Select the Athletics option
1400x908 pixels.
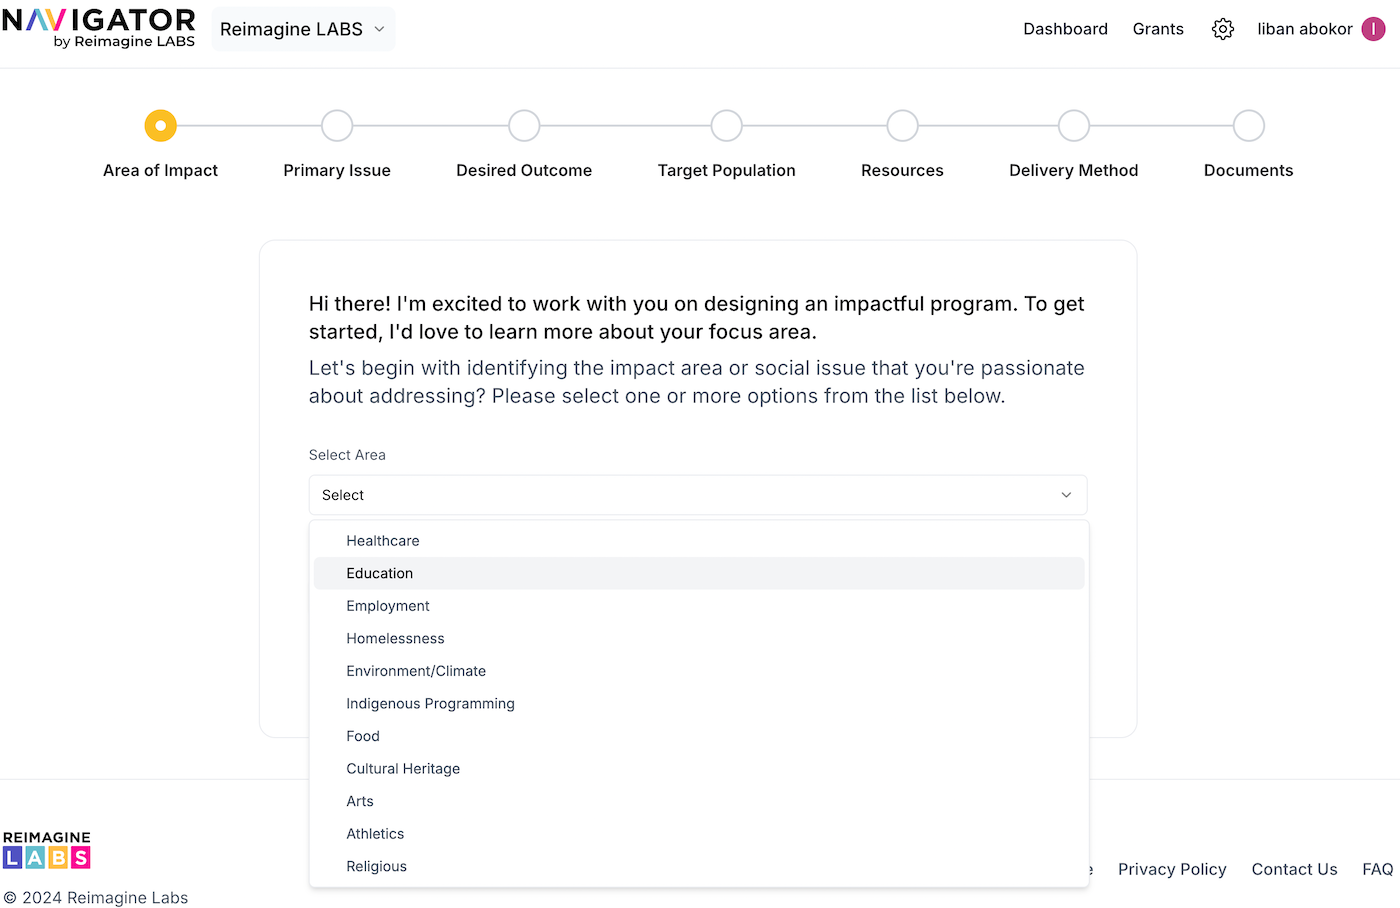(699, 834)
